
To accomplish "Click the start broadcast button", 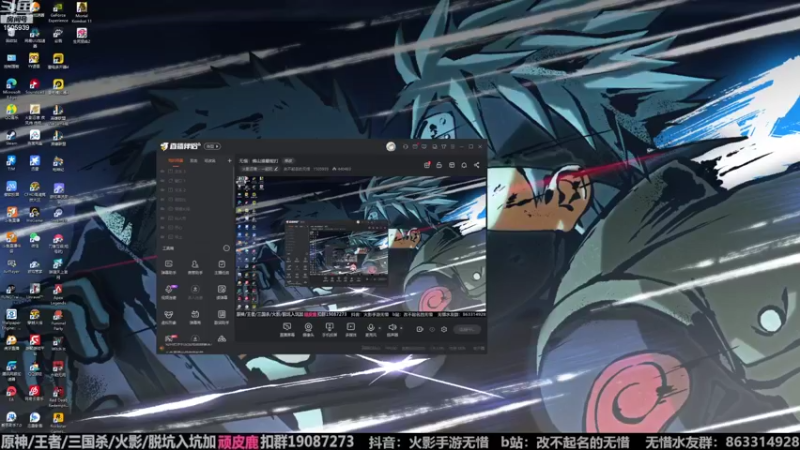I will 466,330.
